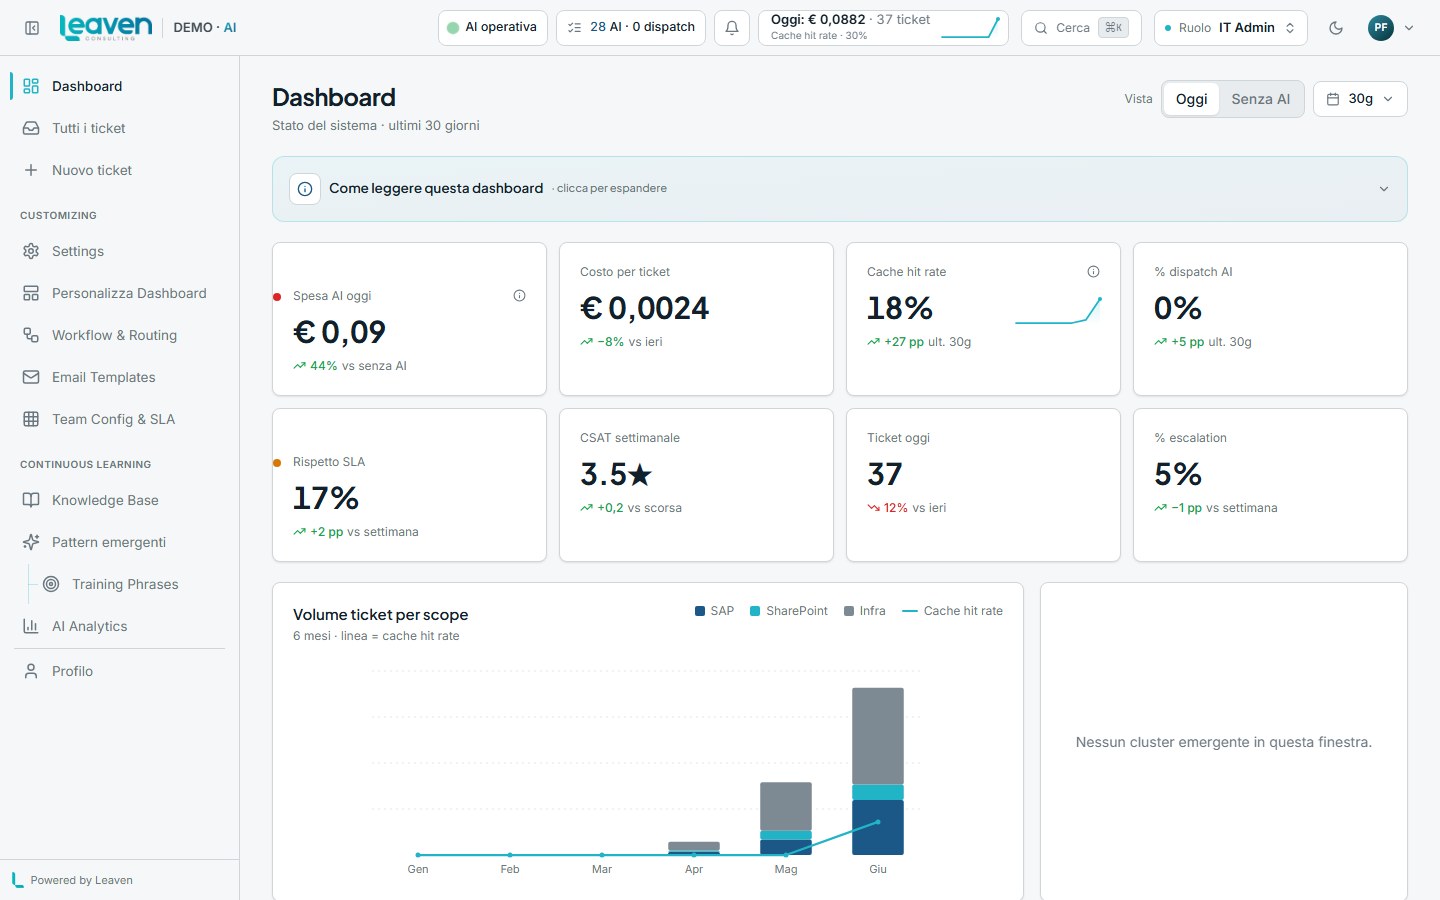
Task: Click the Pattern emergenti sparkle icon
Action: pos(31,542)
